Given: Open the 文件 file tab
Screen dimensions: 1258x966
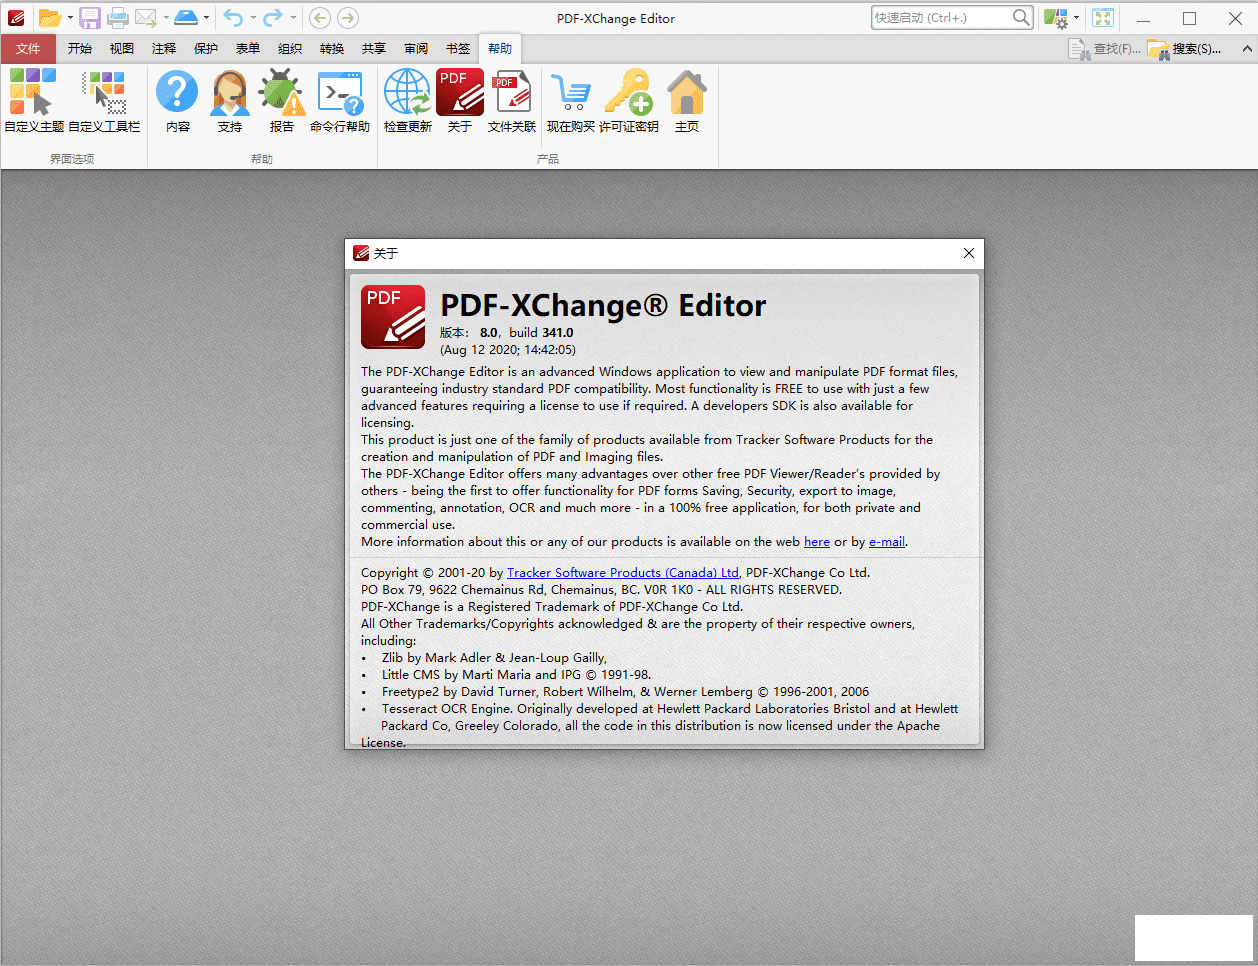Looking at the screenshot, I should [x=28, y=48].
